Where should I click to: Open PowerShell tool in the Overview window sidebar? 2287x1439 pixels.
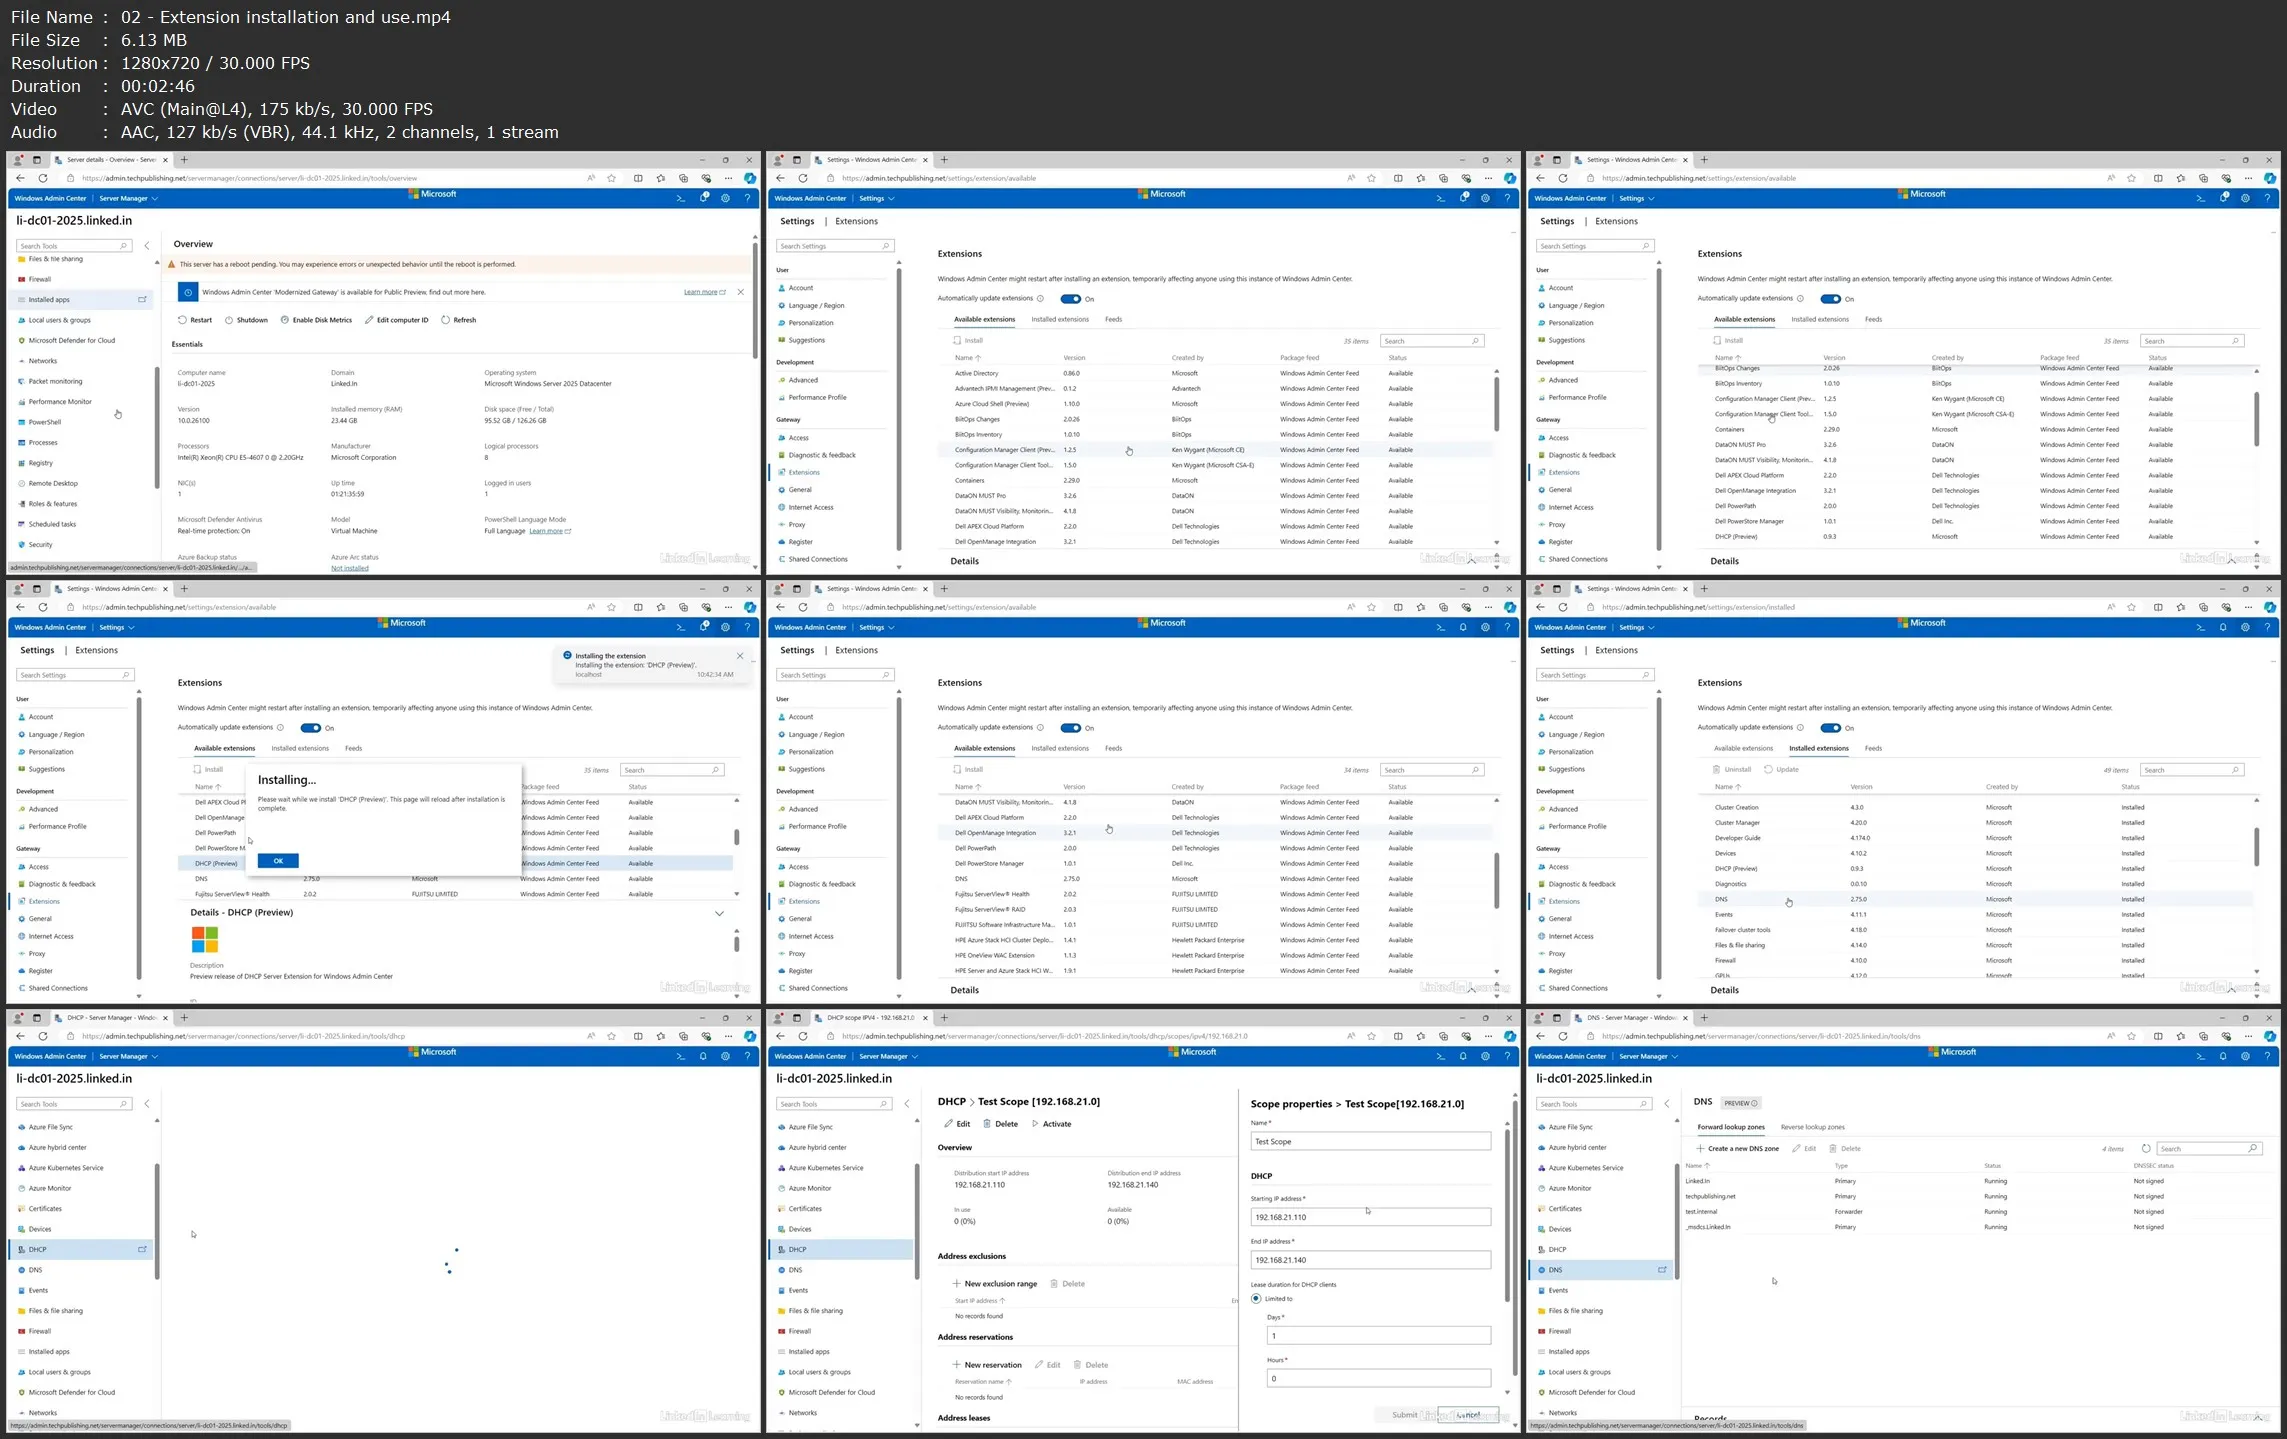(x=45, y=422)
